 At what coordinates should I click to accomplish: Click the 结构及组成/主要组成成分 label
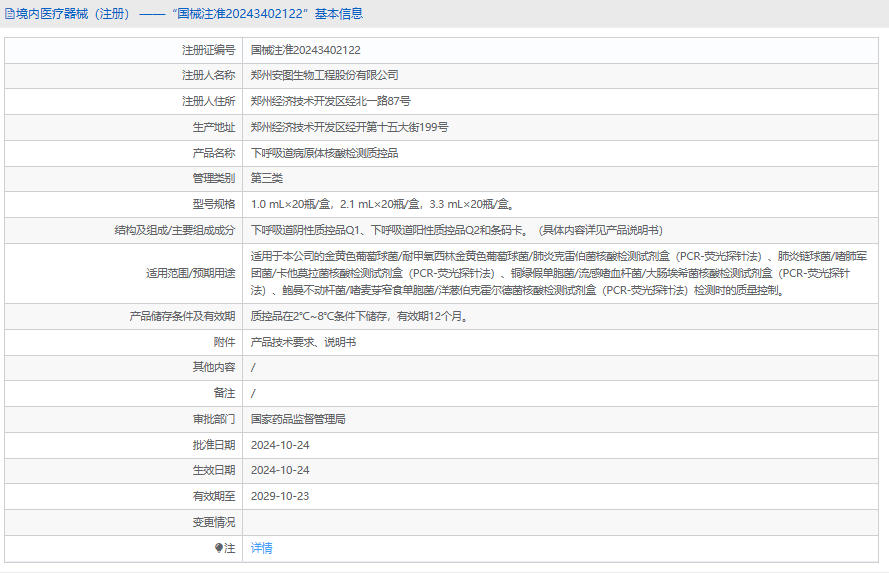pos(175,230)
